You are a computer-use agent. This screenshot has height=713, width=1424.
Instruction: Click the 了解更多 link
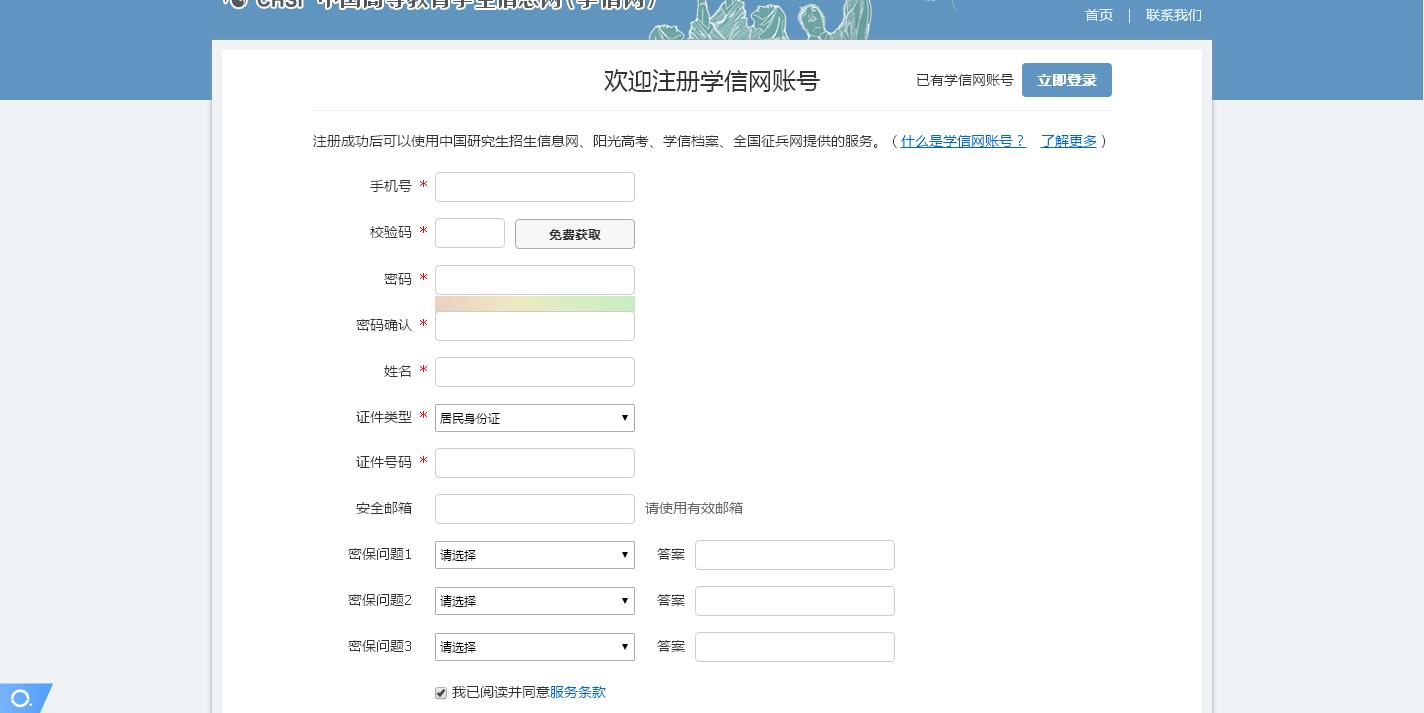(x=1068, y=141)
